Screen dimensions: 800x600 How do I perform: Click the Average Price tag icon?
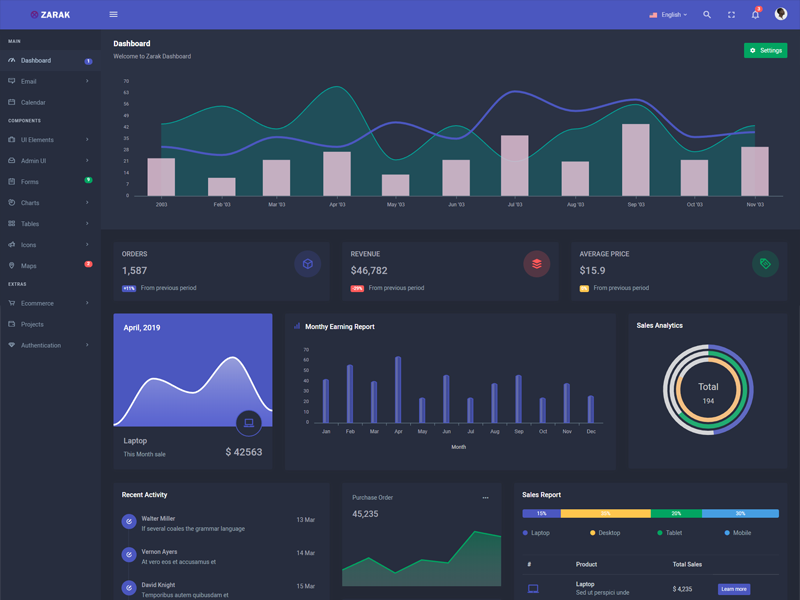[x=766, y=264]
